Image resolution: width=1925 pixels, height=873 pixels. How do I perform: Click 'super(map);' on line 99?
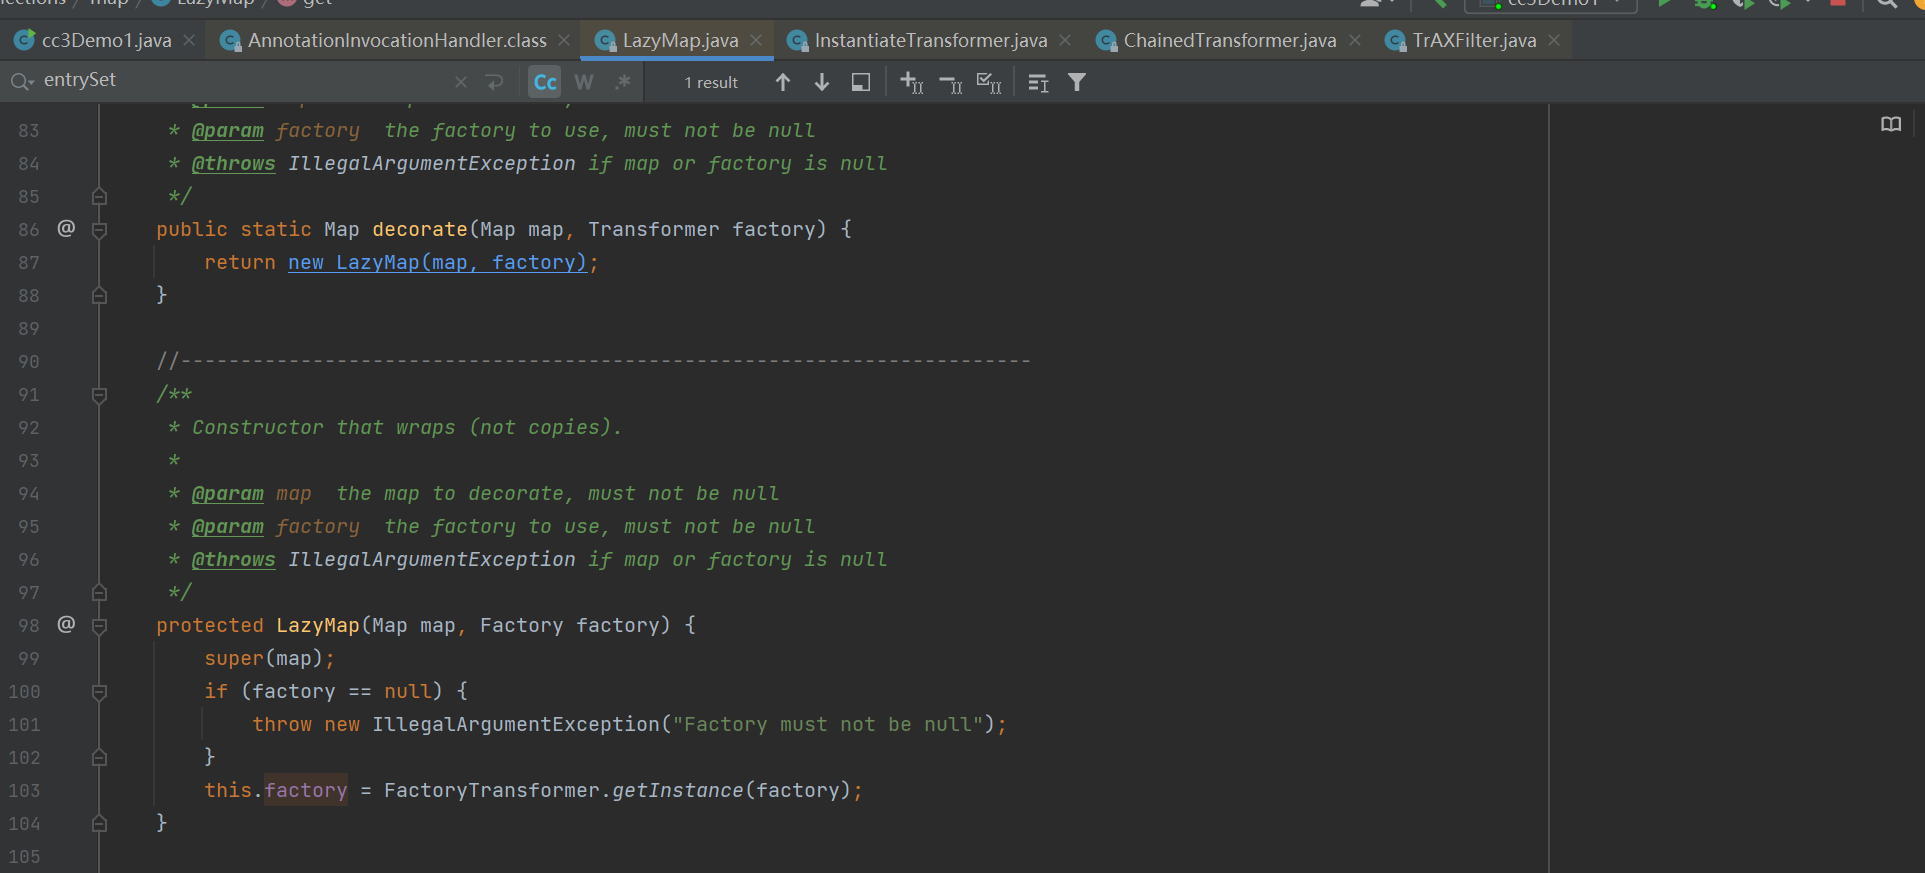tap(269, 658)
